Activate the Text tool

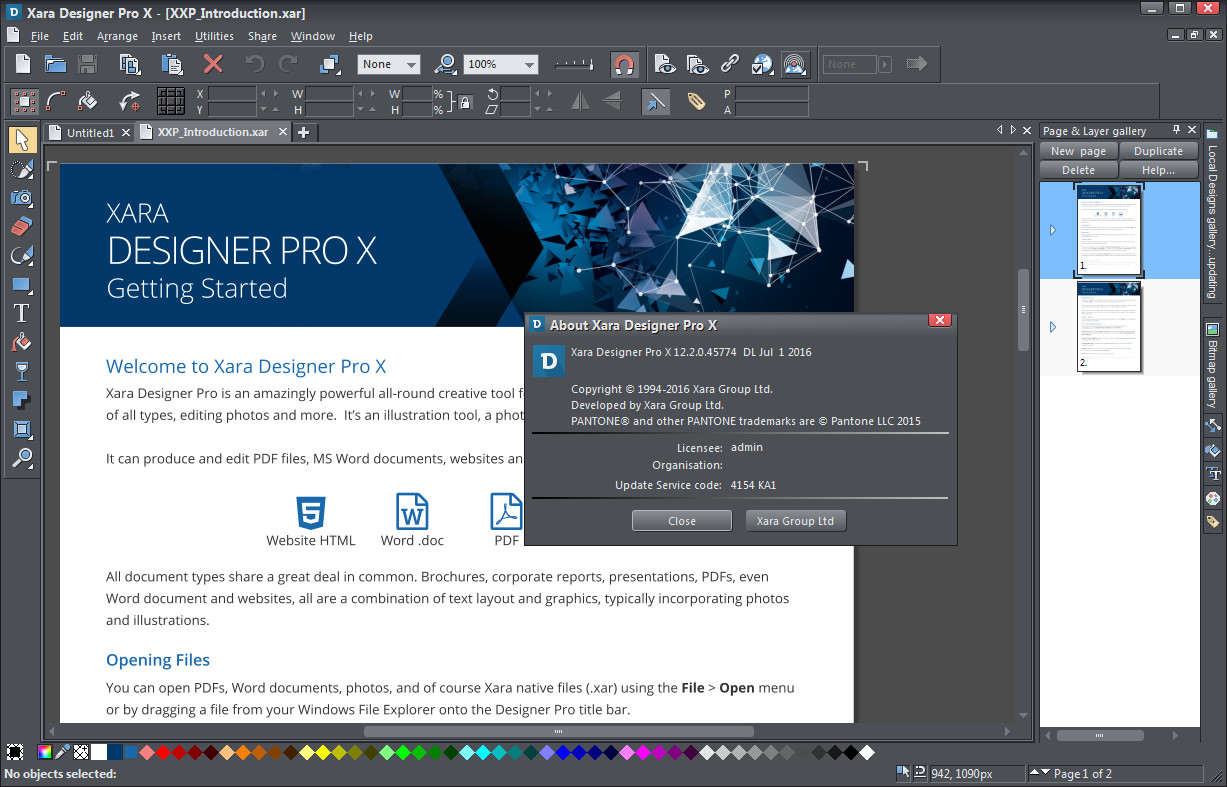click(21, 313)
